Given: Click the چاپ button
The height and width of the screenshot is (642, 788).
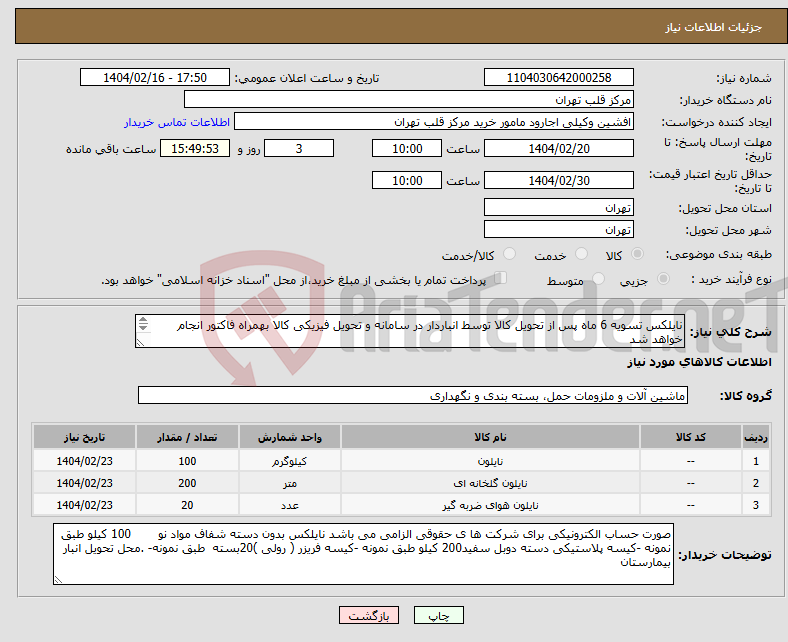Looking at the screenshot, I should [439, 615].
